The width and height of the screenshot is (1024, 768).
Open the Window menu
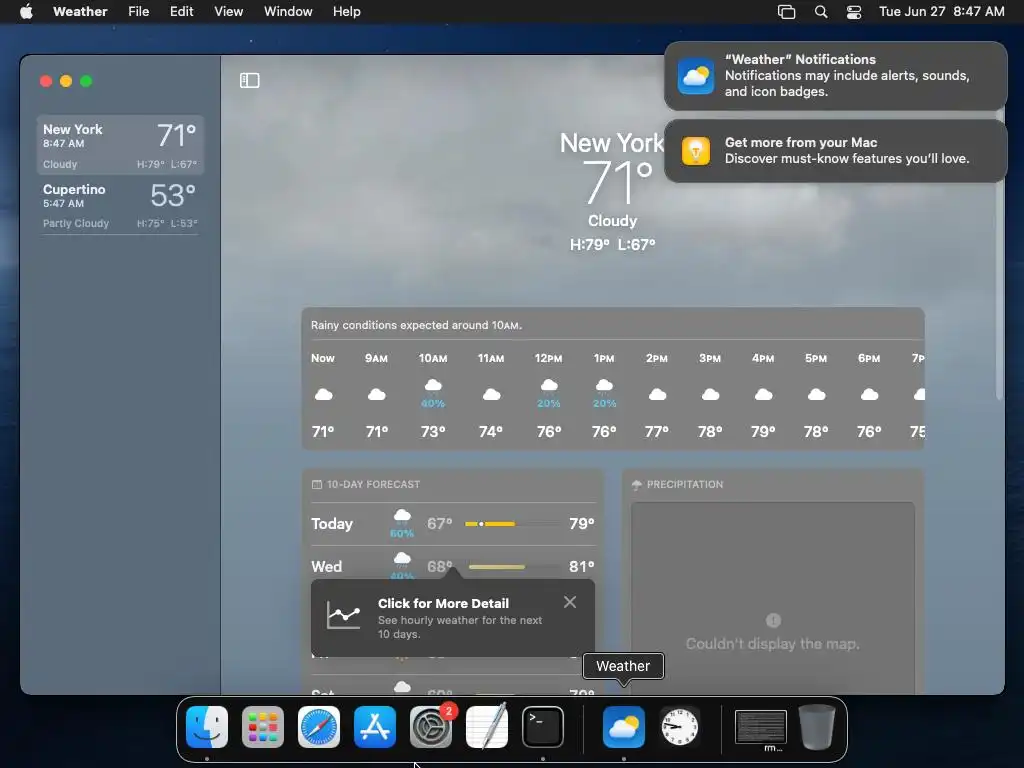point(288,12)
